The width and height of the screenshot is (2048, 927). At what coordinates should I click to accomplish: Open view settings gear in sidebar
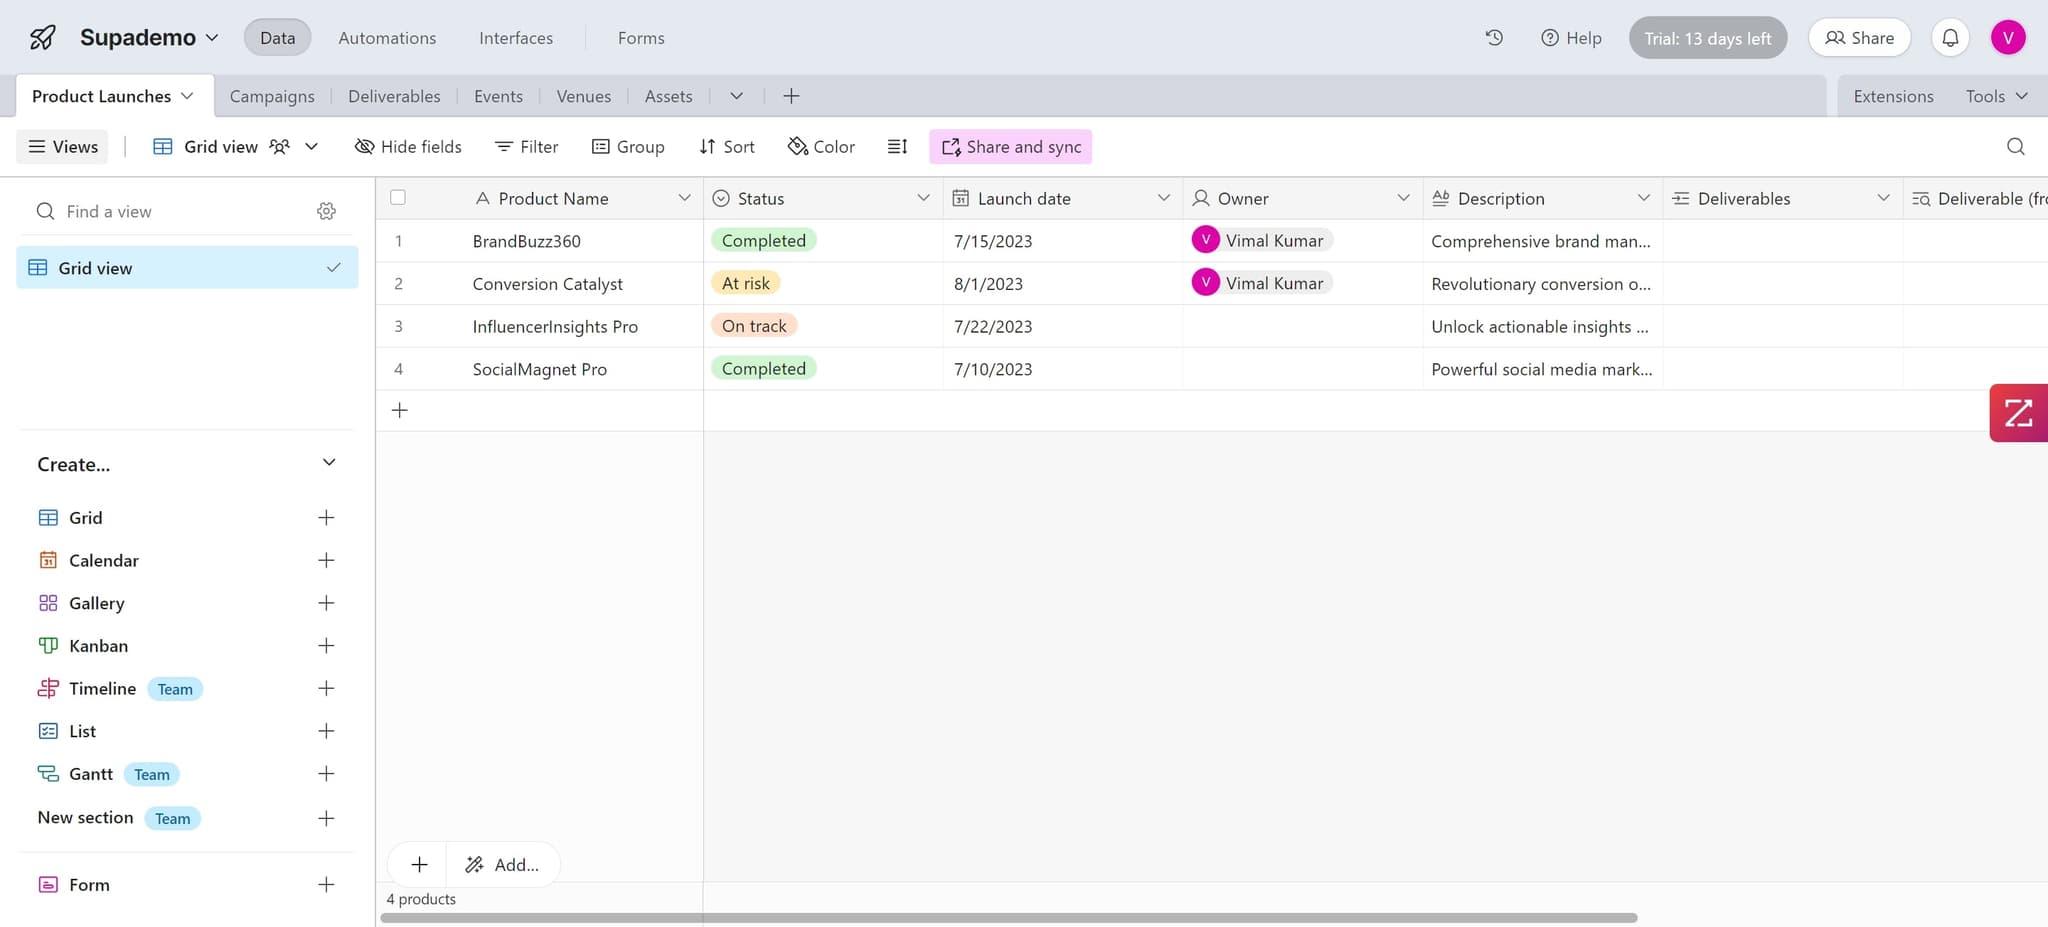[x=326, y=211]
